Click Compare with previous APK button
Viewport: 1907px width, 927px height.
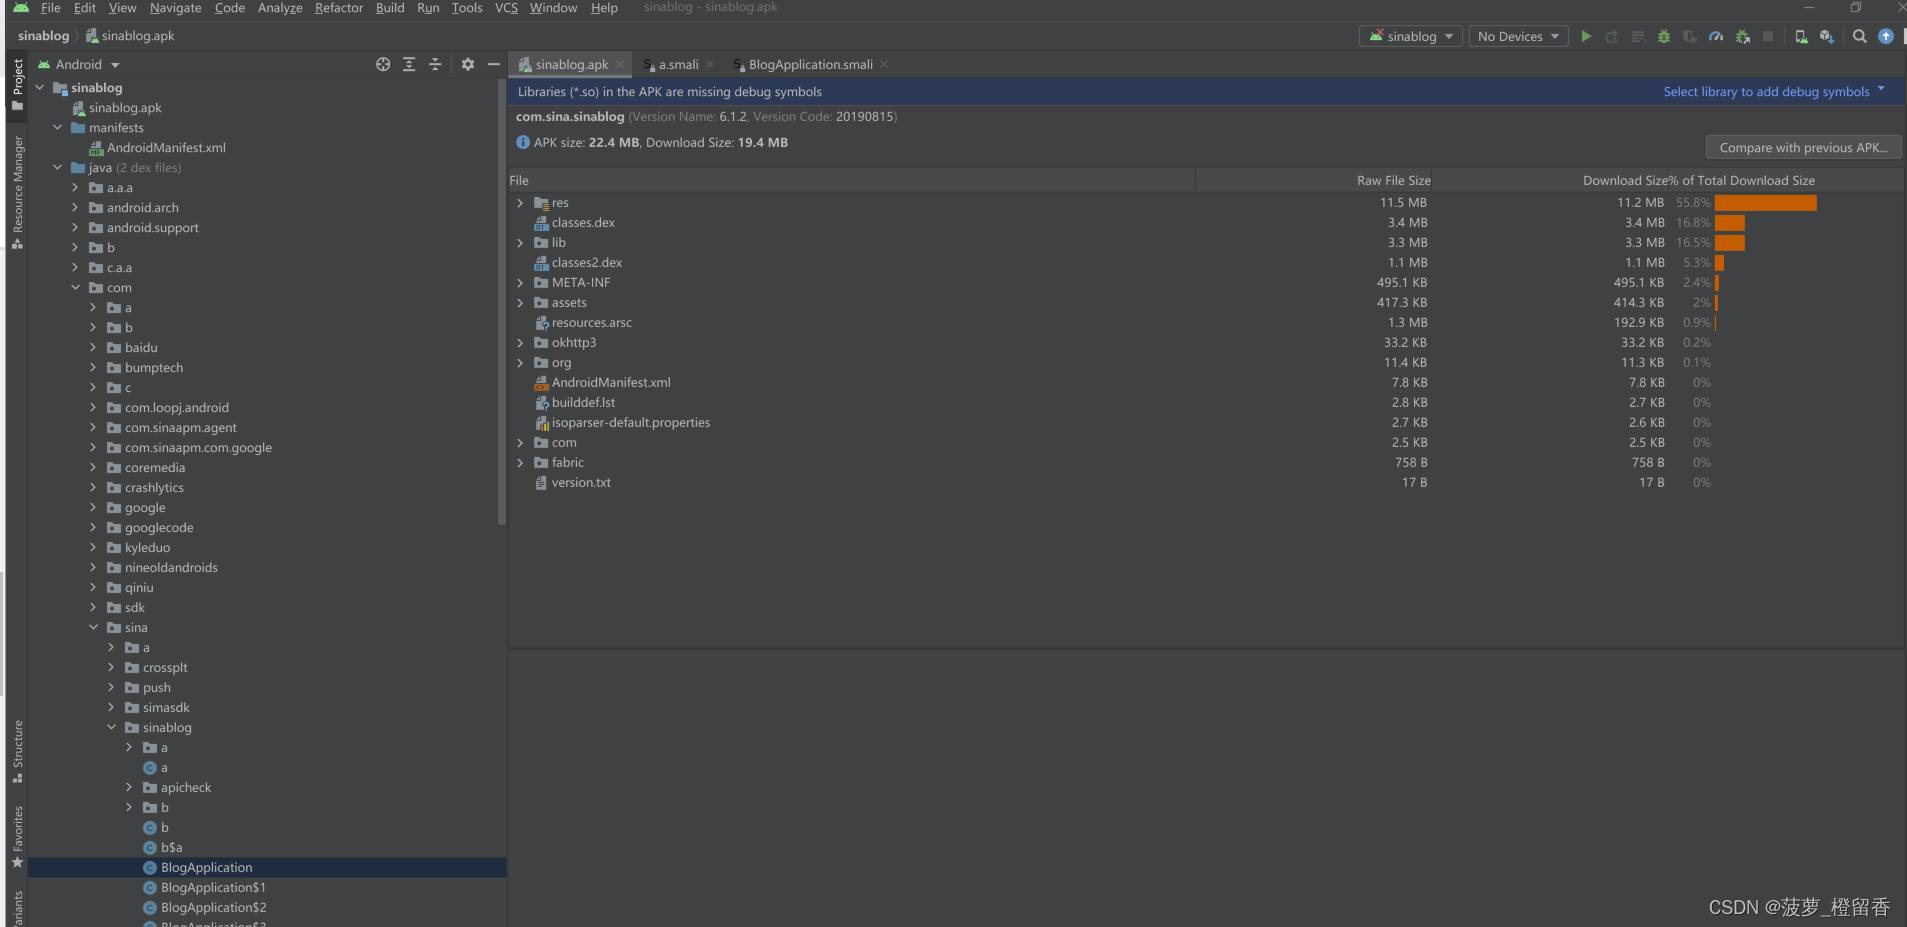[1803, 147]
